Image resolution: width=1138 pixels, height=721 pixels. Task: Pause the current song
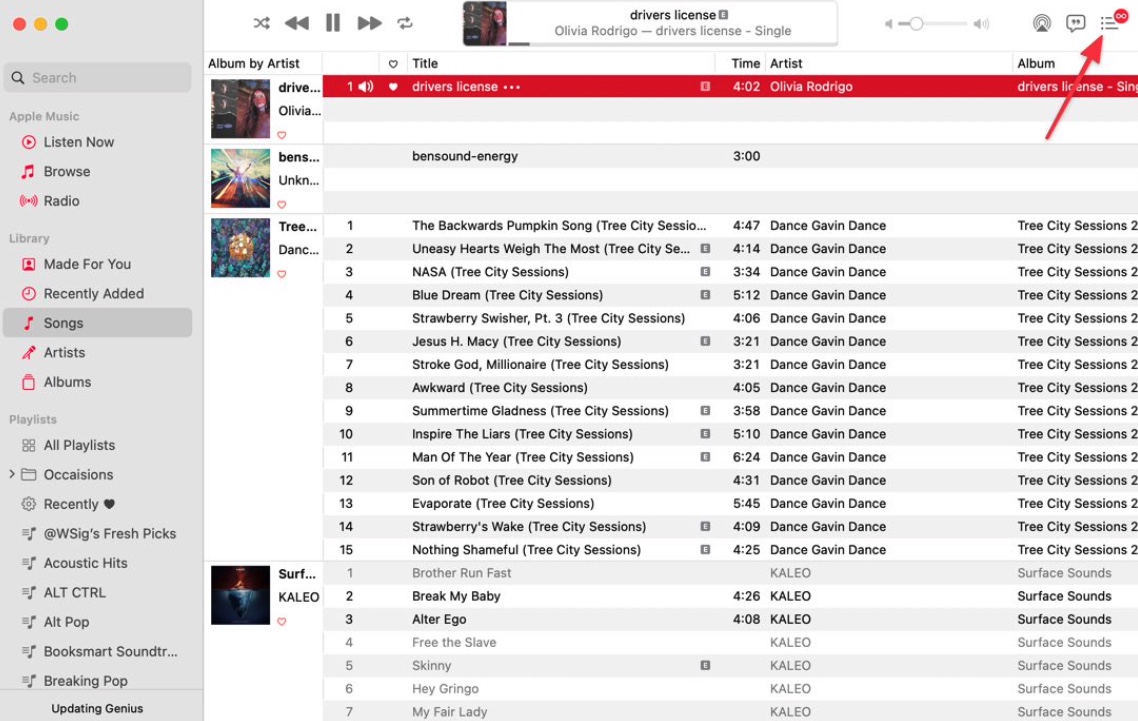tap(332, 22)
